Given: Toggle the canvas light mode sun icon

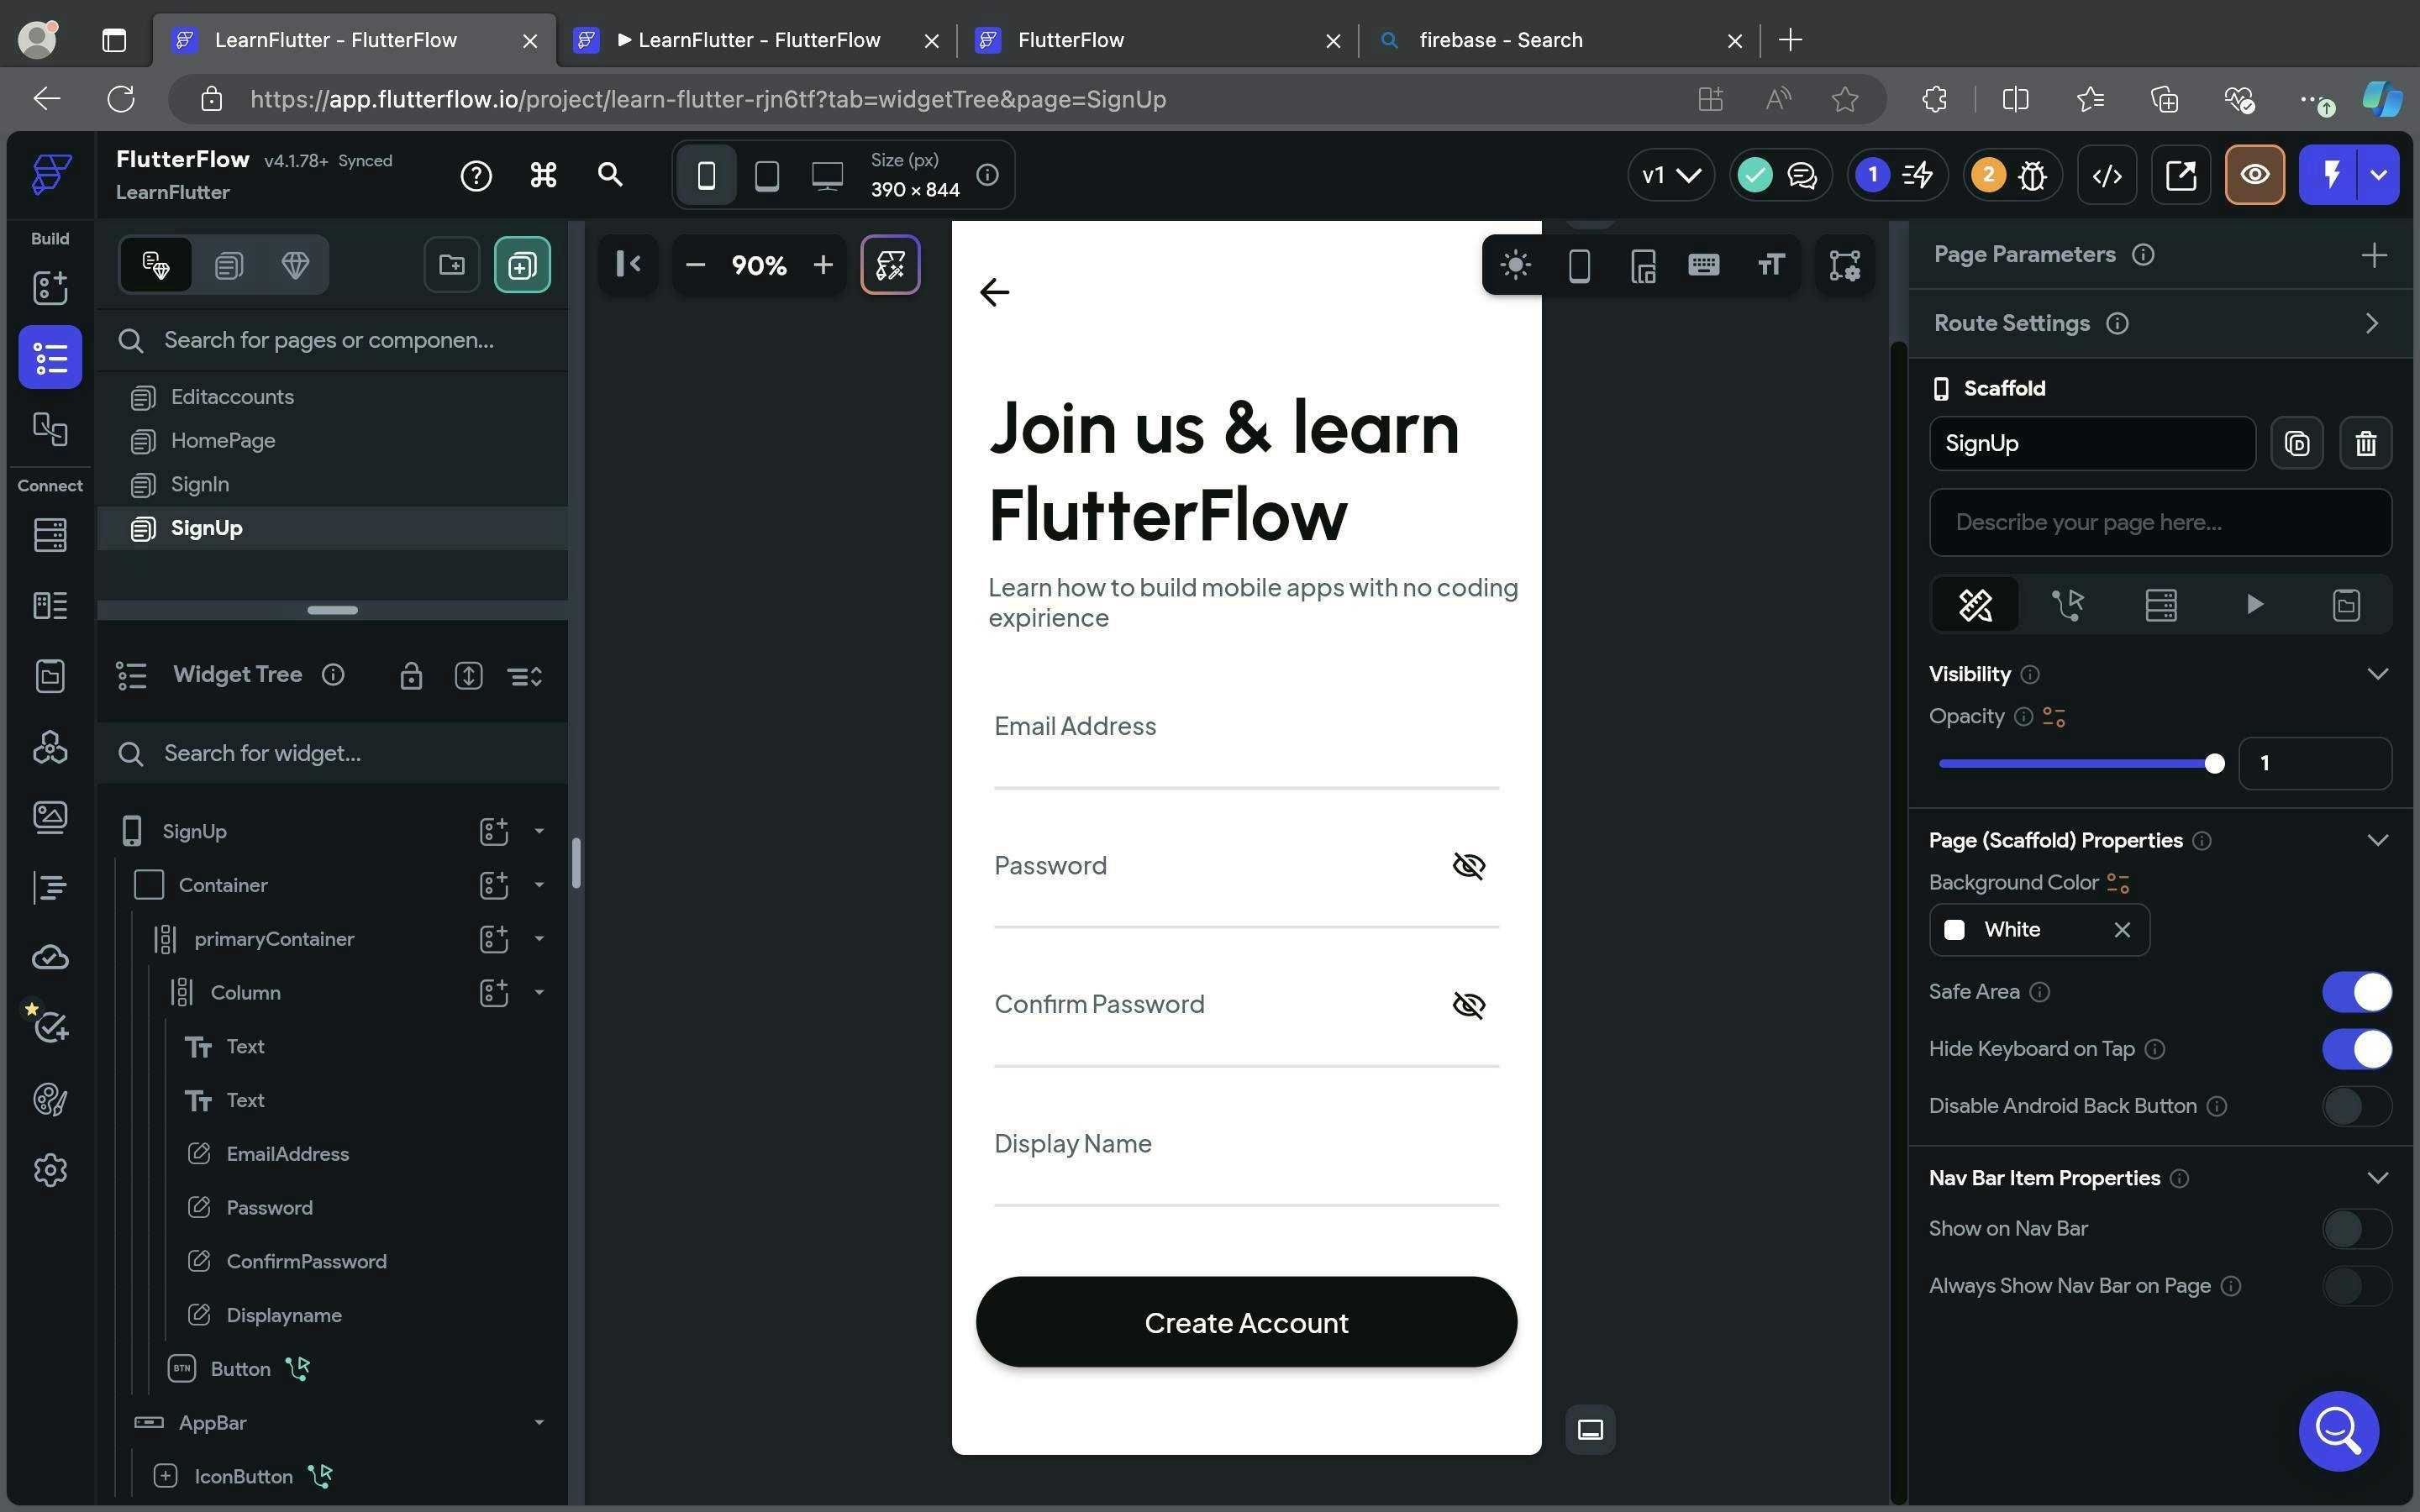Looking at the screenshot, I should 1515,265.
